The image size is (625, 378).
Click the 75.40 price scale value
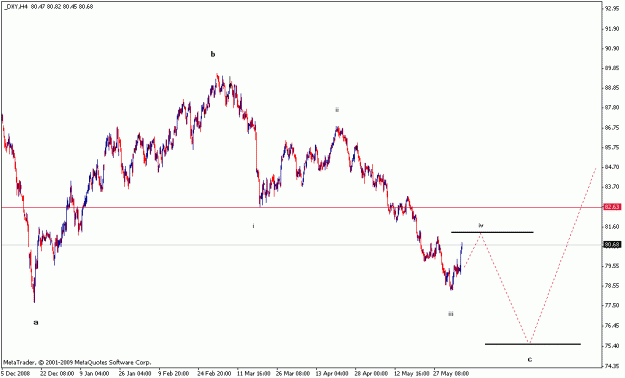[612, 345]
